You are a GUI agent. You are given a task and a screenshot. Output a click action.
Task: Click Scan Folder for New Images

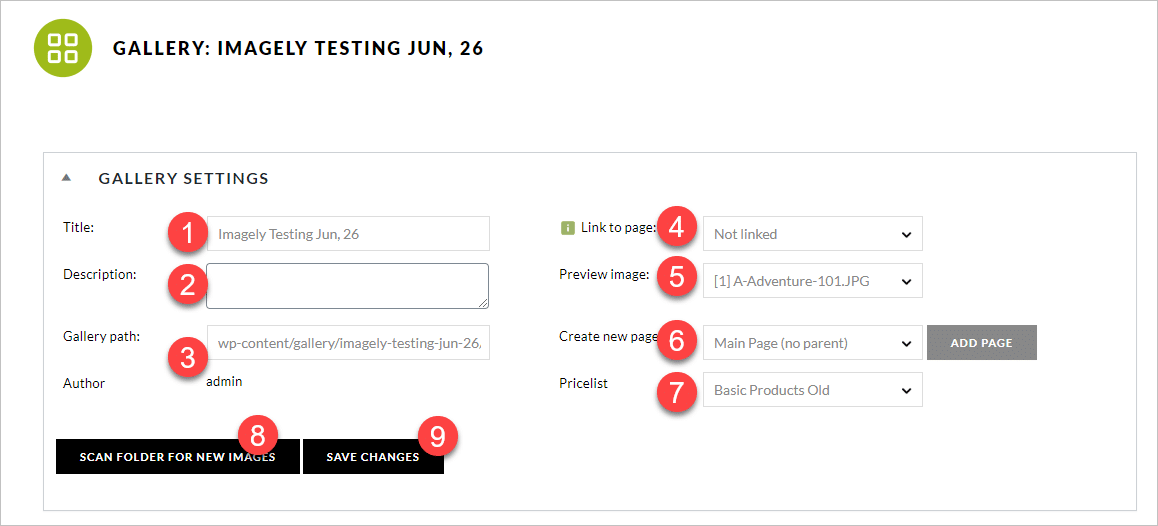[177, 457]
